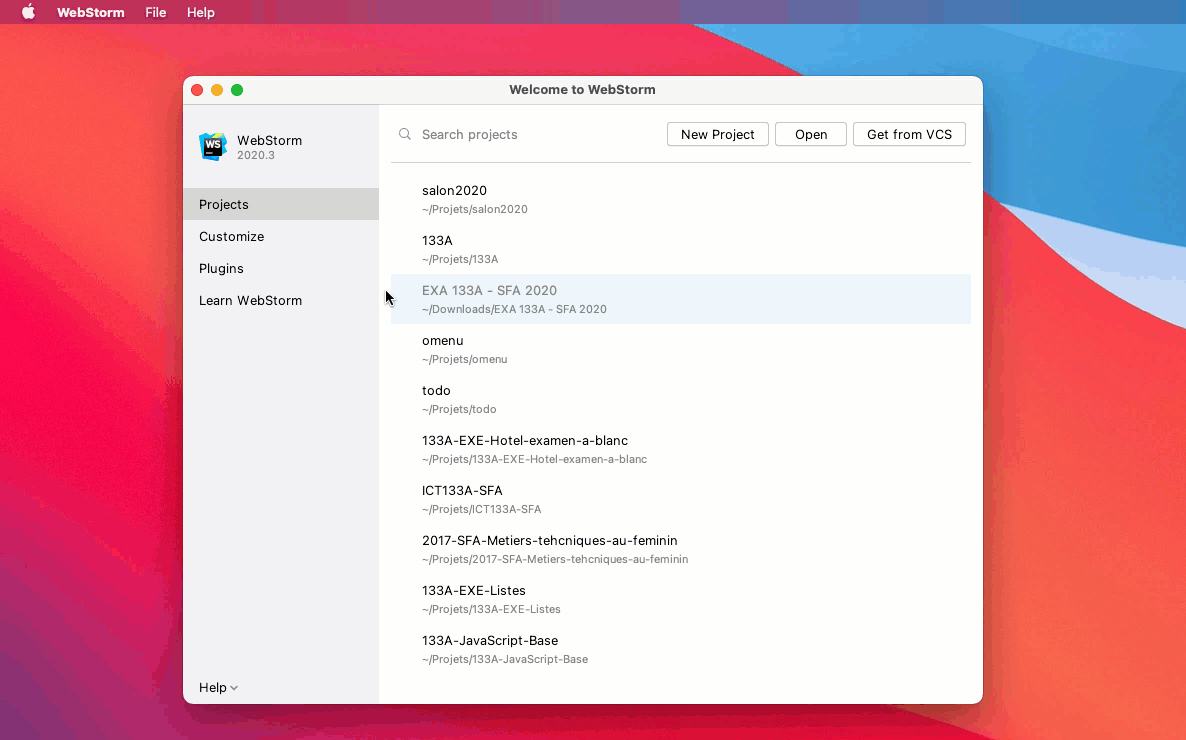1186x740 pixels.
Task: Open the WebStorm menu in menu bar
Action: click(x=91, y=12)
